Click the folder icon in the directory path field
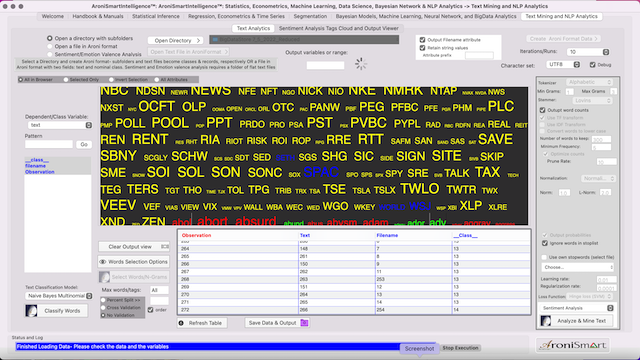This screenshot has width=640, height=360. point(215,40)
